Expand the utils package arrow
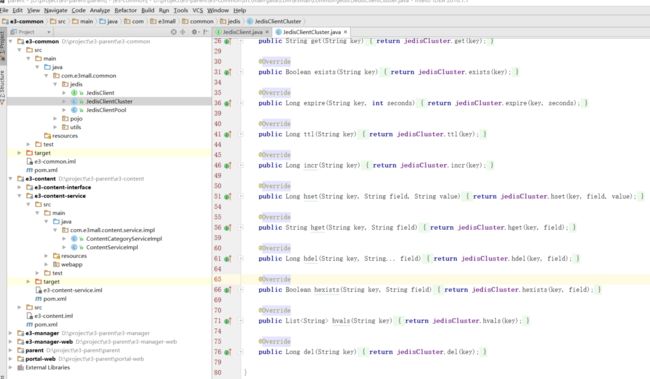The width and height of the screenshot is (650, 379). 55,127
